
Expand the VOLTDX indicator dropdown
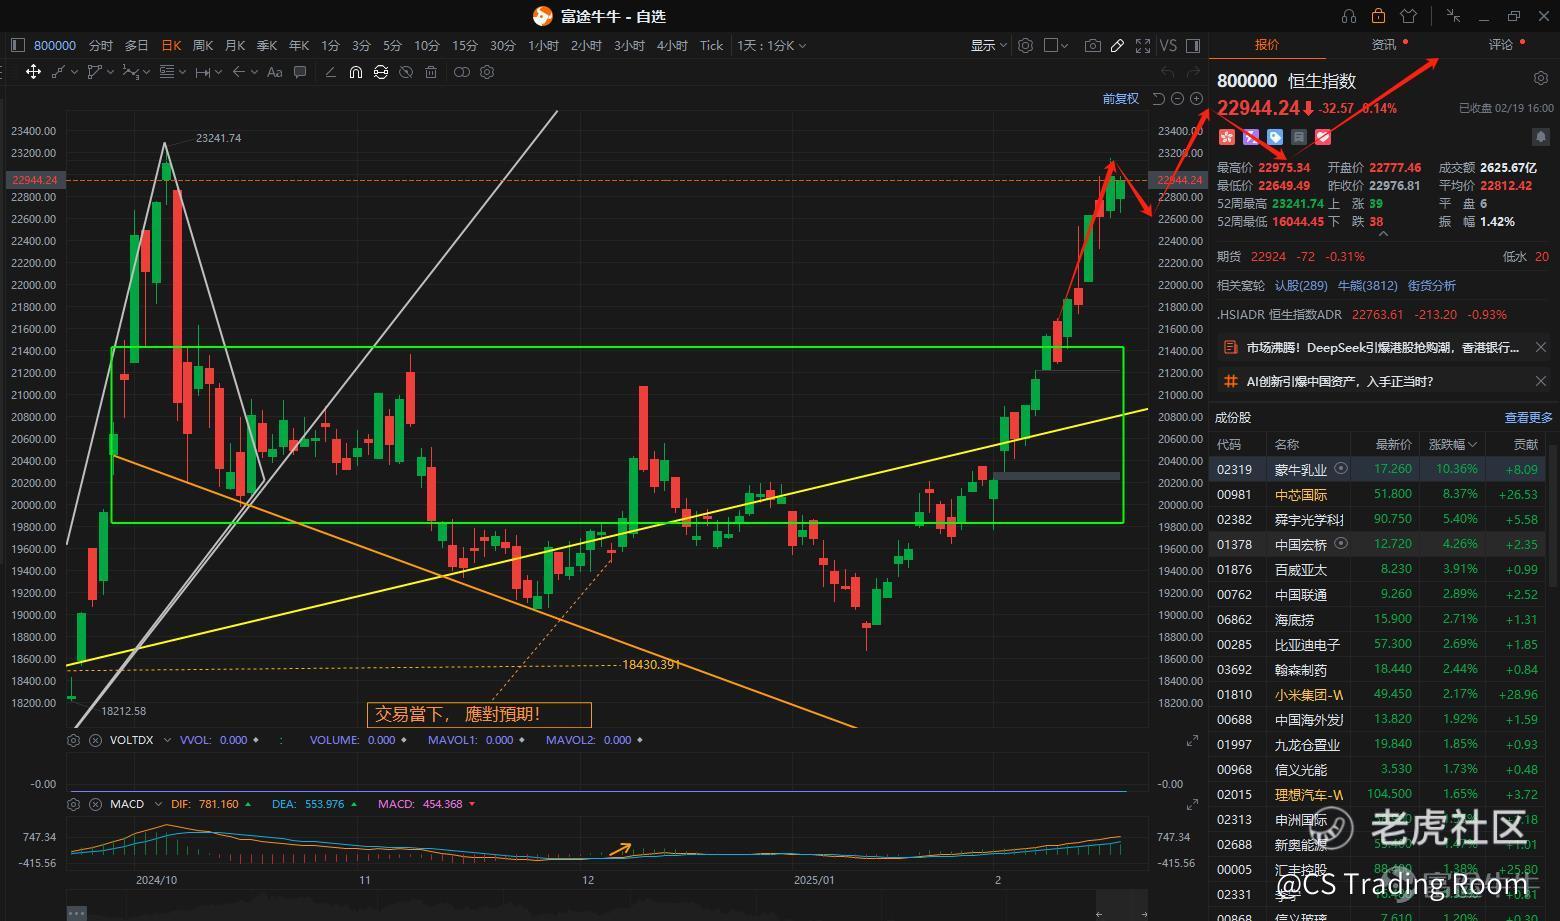(165, 740)
